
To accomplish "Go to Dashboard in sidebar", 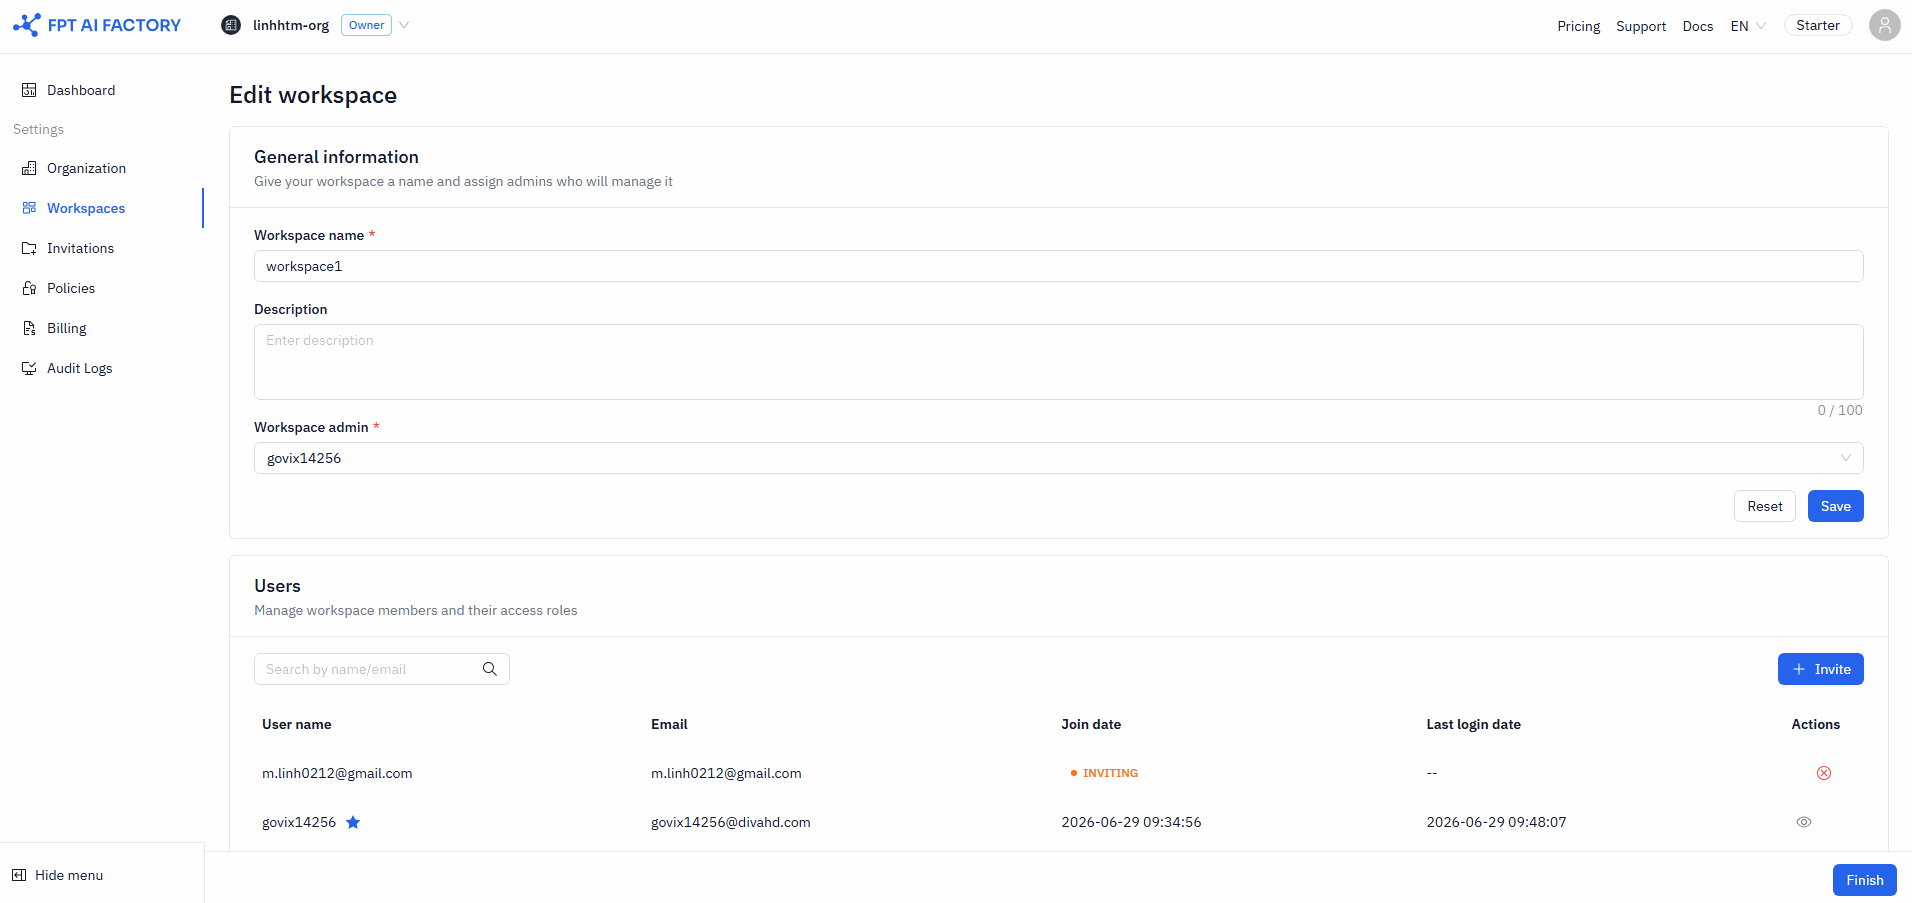I will click(81, 90).
